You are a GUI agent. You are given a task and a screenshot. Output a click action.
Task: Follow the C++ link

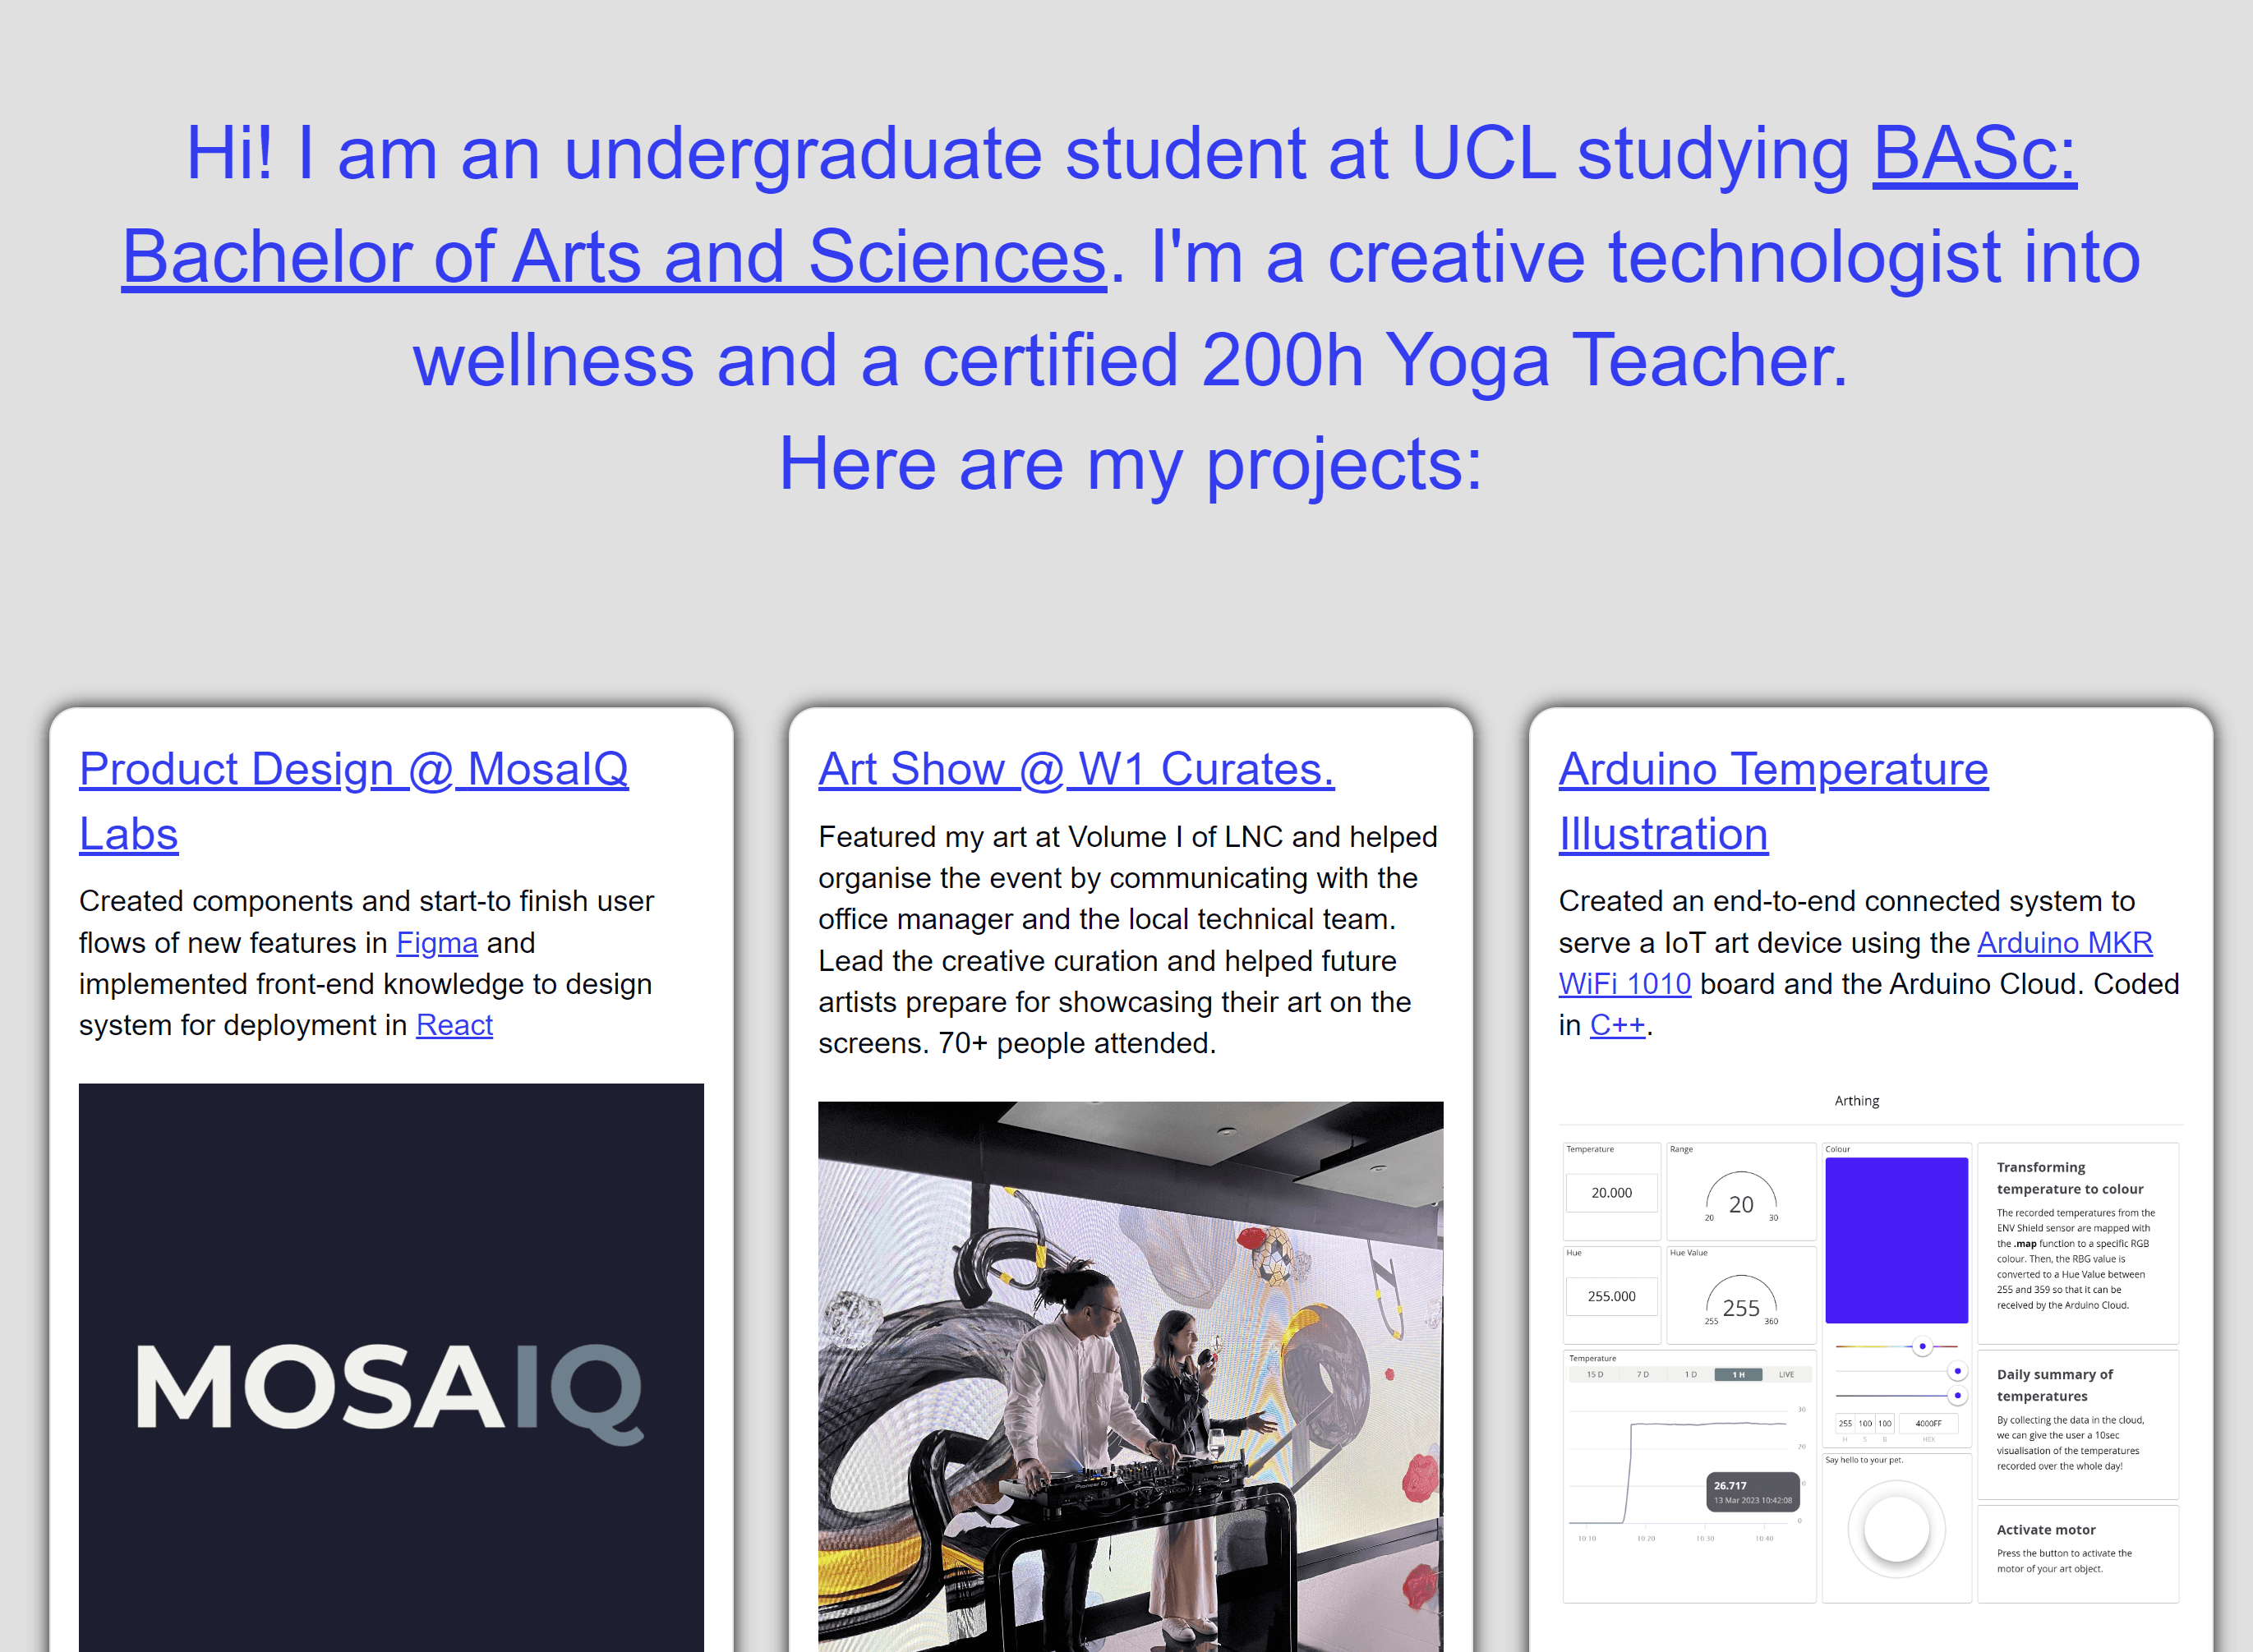[x=1617, y=1025]
